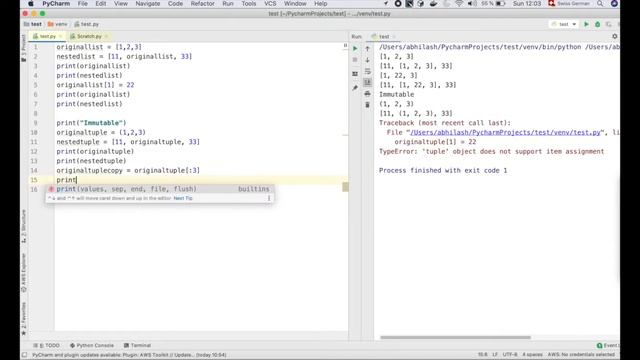Open the Refactor menu
The width and height of the screenshot is (640, 360).
pos(202,4)
